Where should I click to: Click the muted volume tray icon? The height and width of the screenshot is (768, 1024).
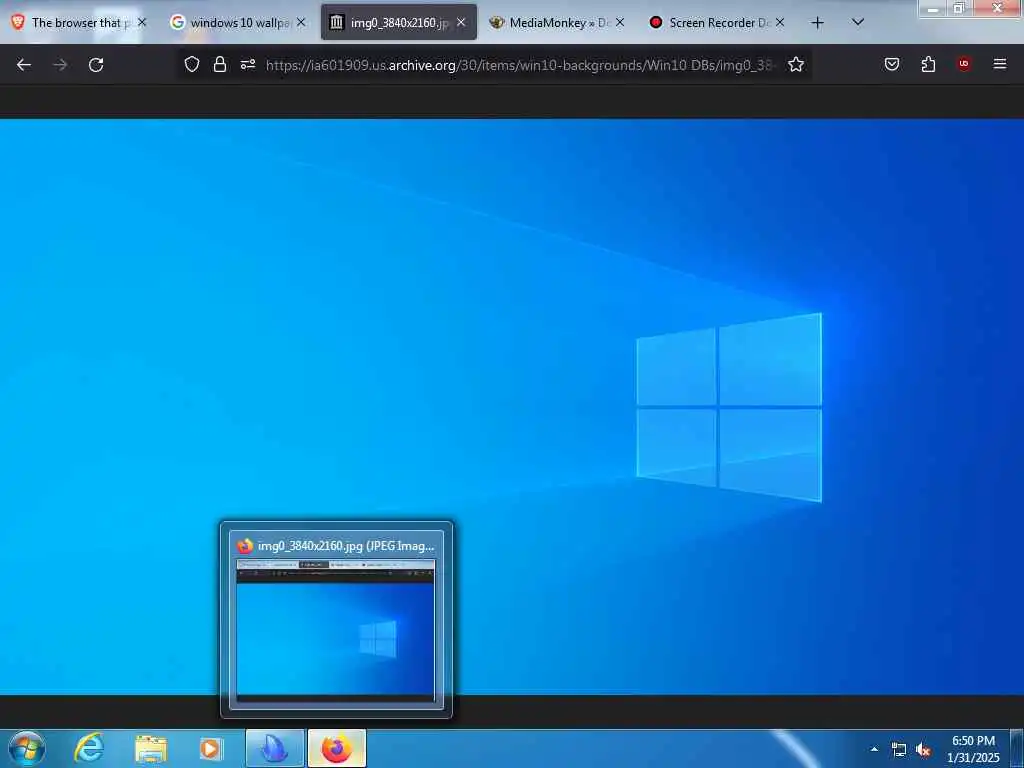click(x=923, y=750)
